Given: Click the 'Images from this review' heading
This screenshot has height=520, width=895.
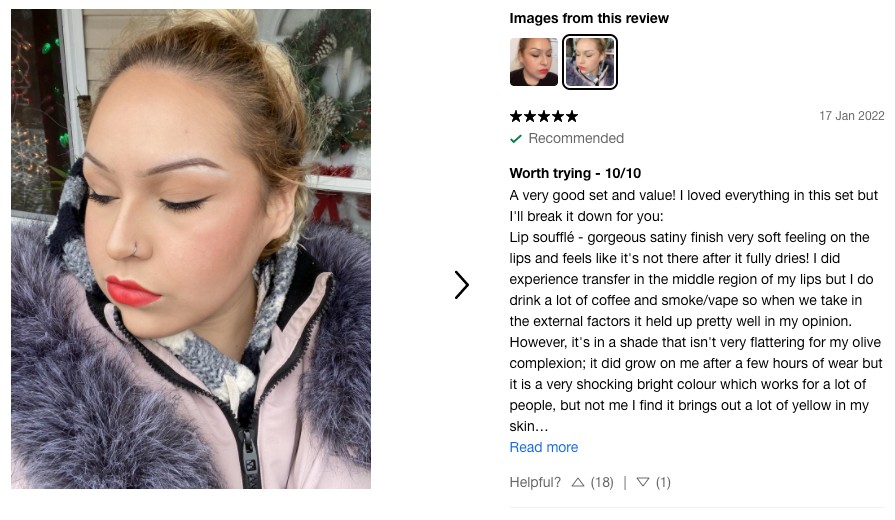Looking at the screenshot, I should pyautogui.click(x=589, y=18).
